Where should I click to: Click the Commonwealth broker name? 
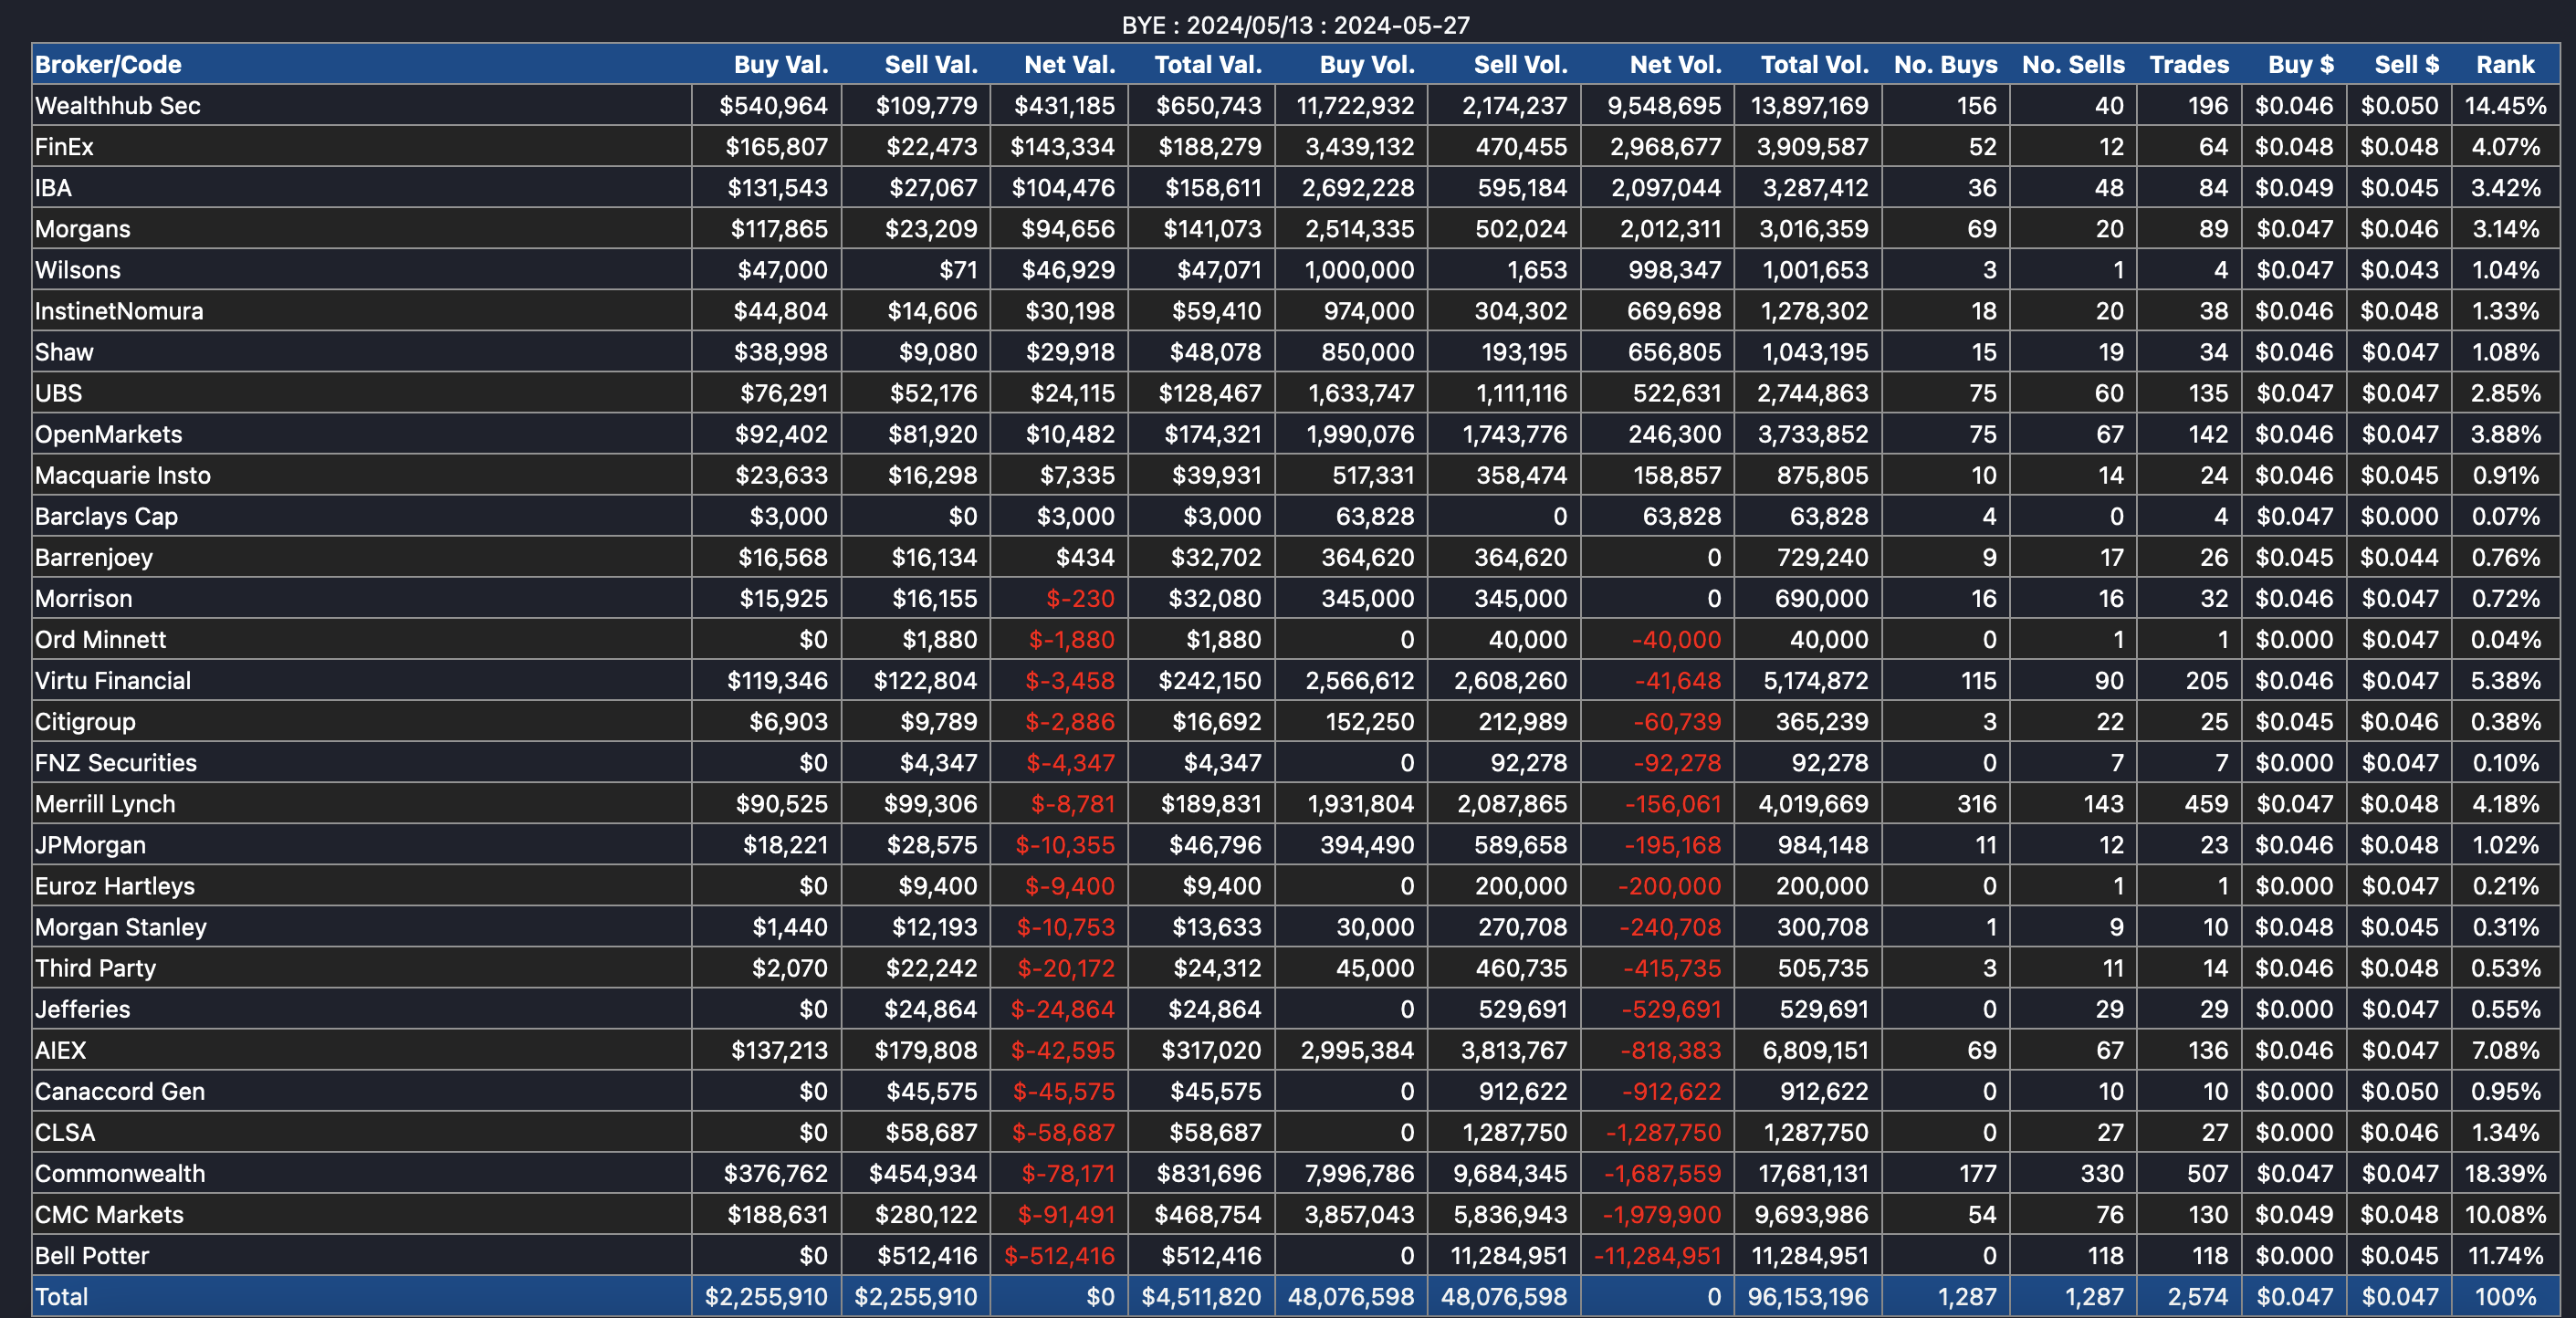tap(119, 1172)
